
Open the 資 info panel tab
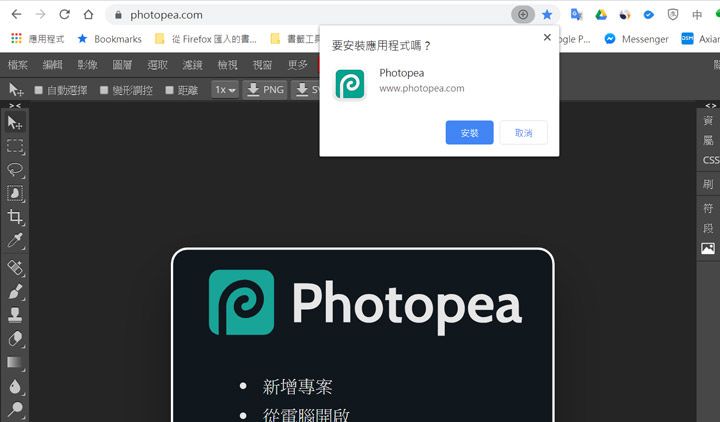tap(708, 120)
